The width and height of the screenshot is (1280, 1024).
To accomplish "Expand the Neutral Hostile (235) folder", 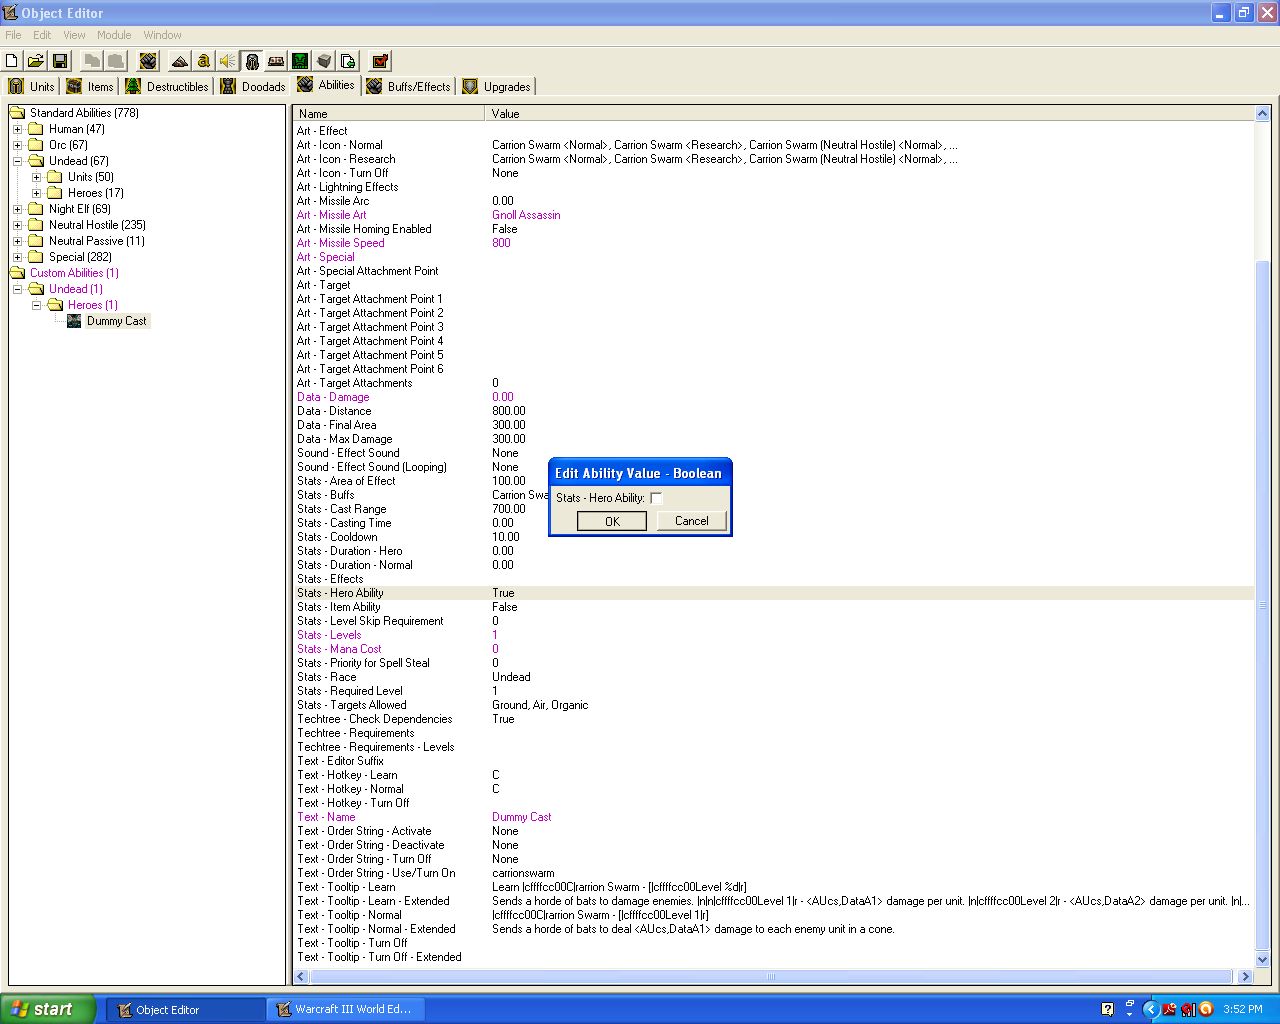I will (x=17, y=225).
